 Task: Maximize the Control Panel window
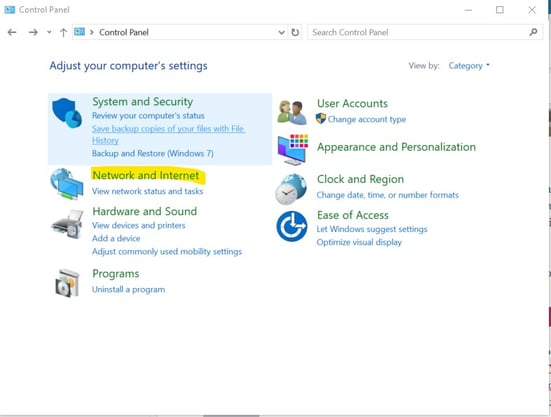coord(500,10)
